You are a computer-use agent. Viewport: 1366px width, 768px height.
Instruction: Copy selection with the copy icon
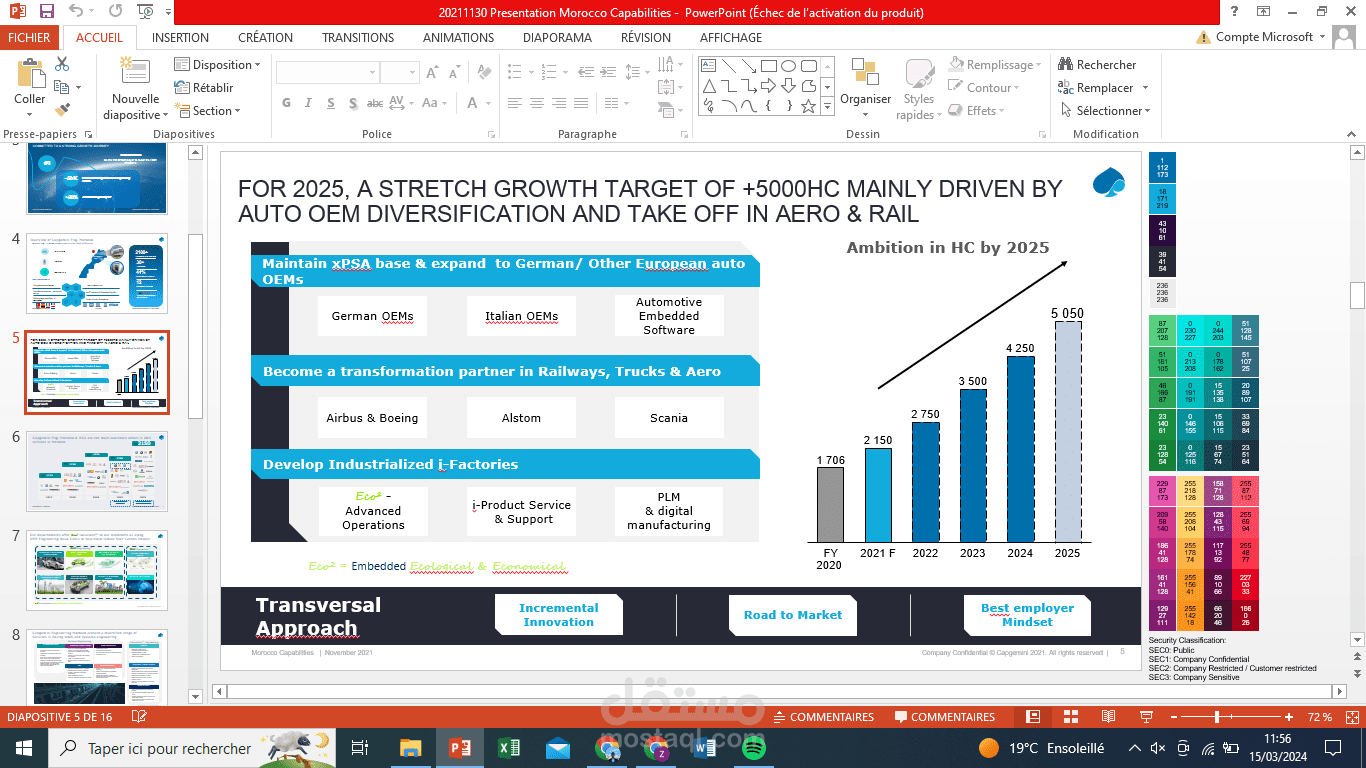click(62, 87)
